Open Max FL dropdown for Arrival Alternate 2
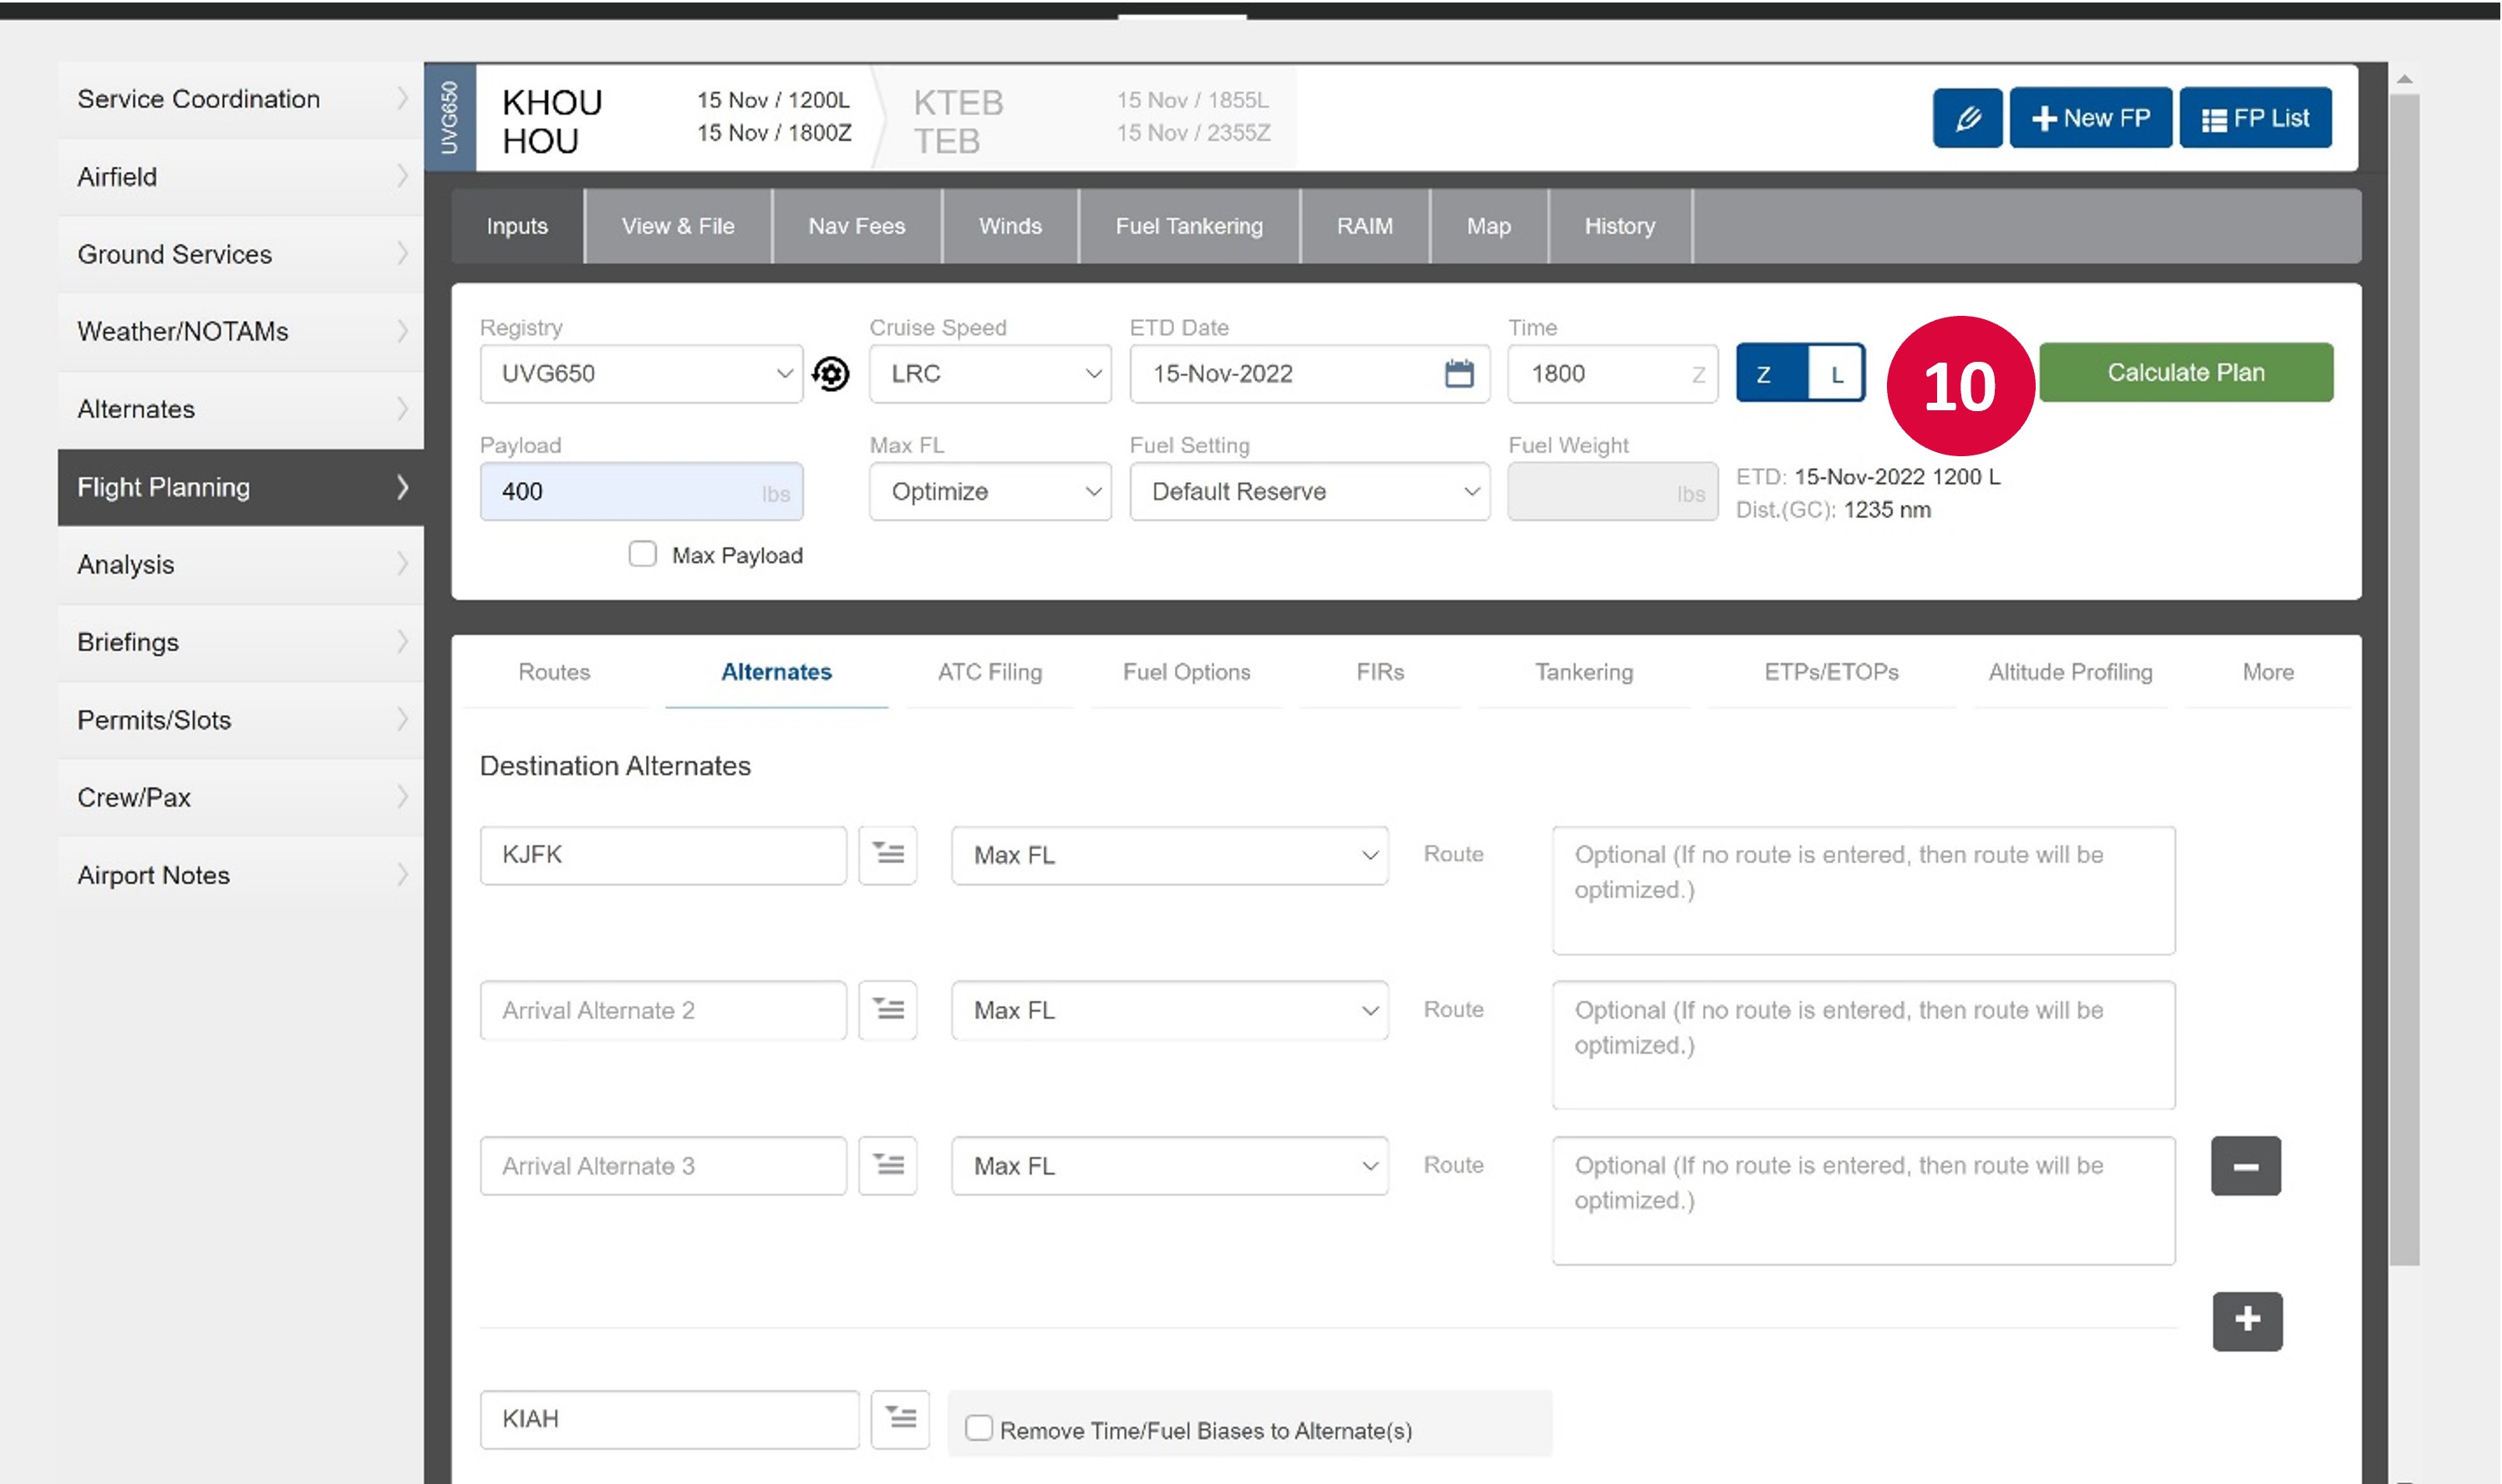The width and height of the screenshot is (2502, 1484). [1169, 1010]
